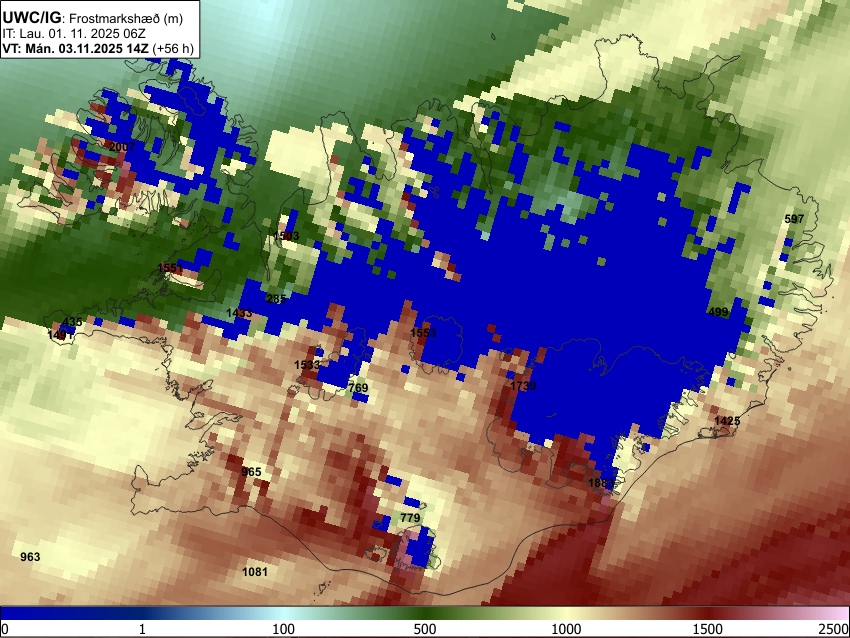Click the map value label "1883"
Screen dimensions: 850x638
(x=601, y=482)
